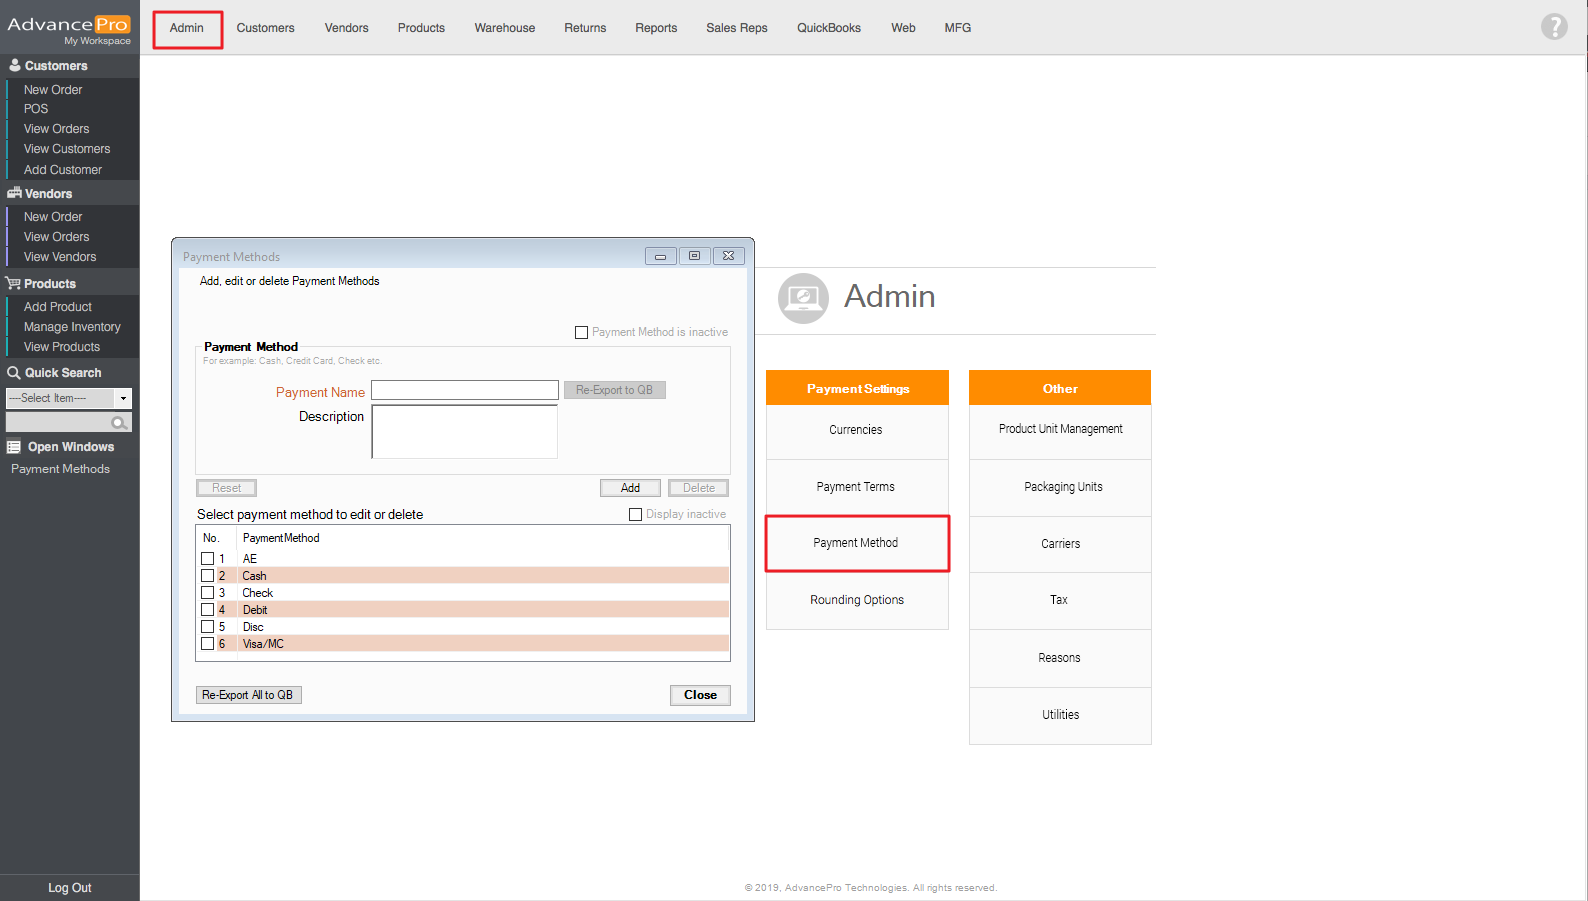The width and height of the screenshot is (1588, 901).
Task: Open the QuickBooks menu
Action: coord(828,28)
